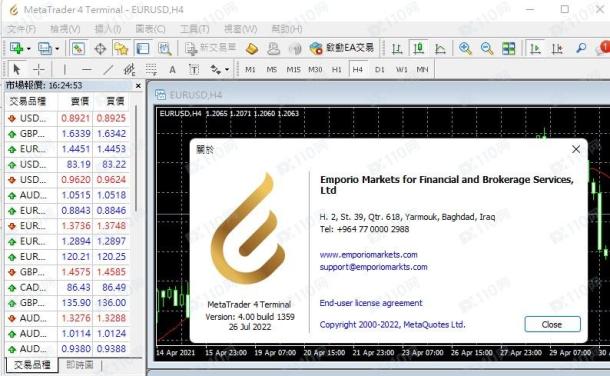The width and height of the screenshot is (610, 376).
Task: Select the Fibonacci retracement tool
Action: [151, 70]
